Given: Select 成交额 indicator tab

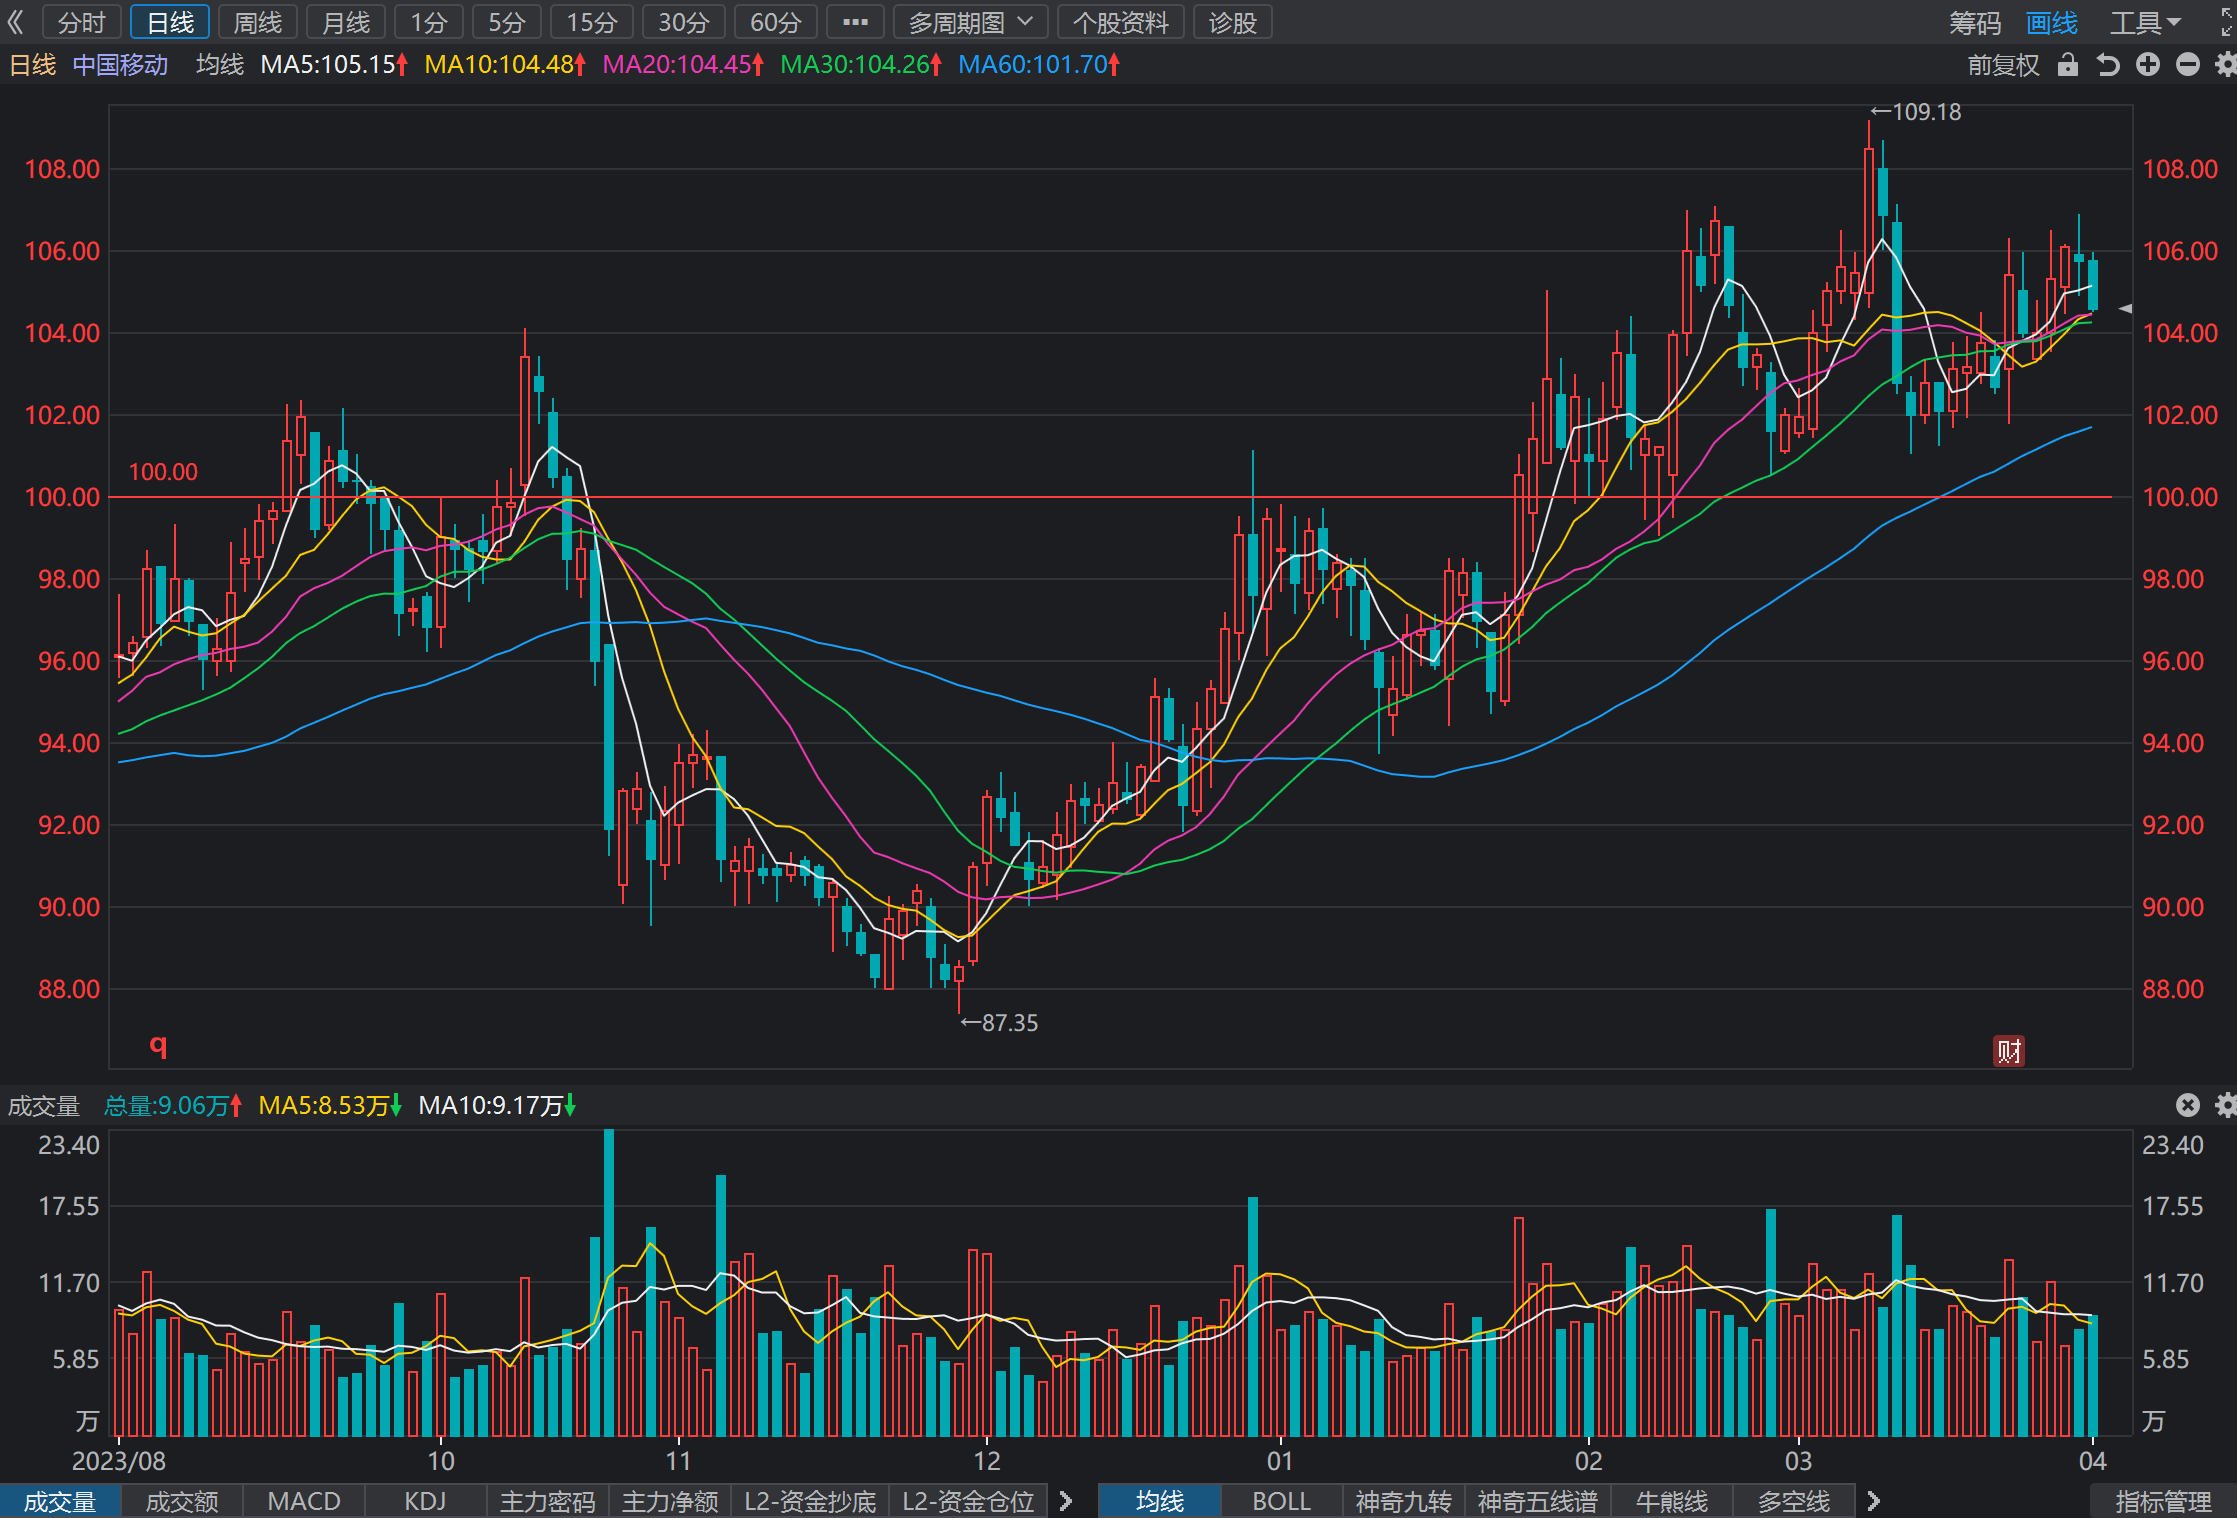Looking at the screenshot, I should coord(182,1501).
